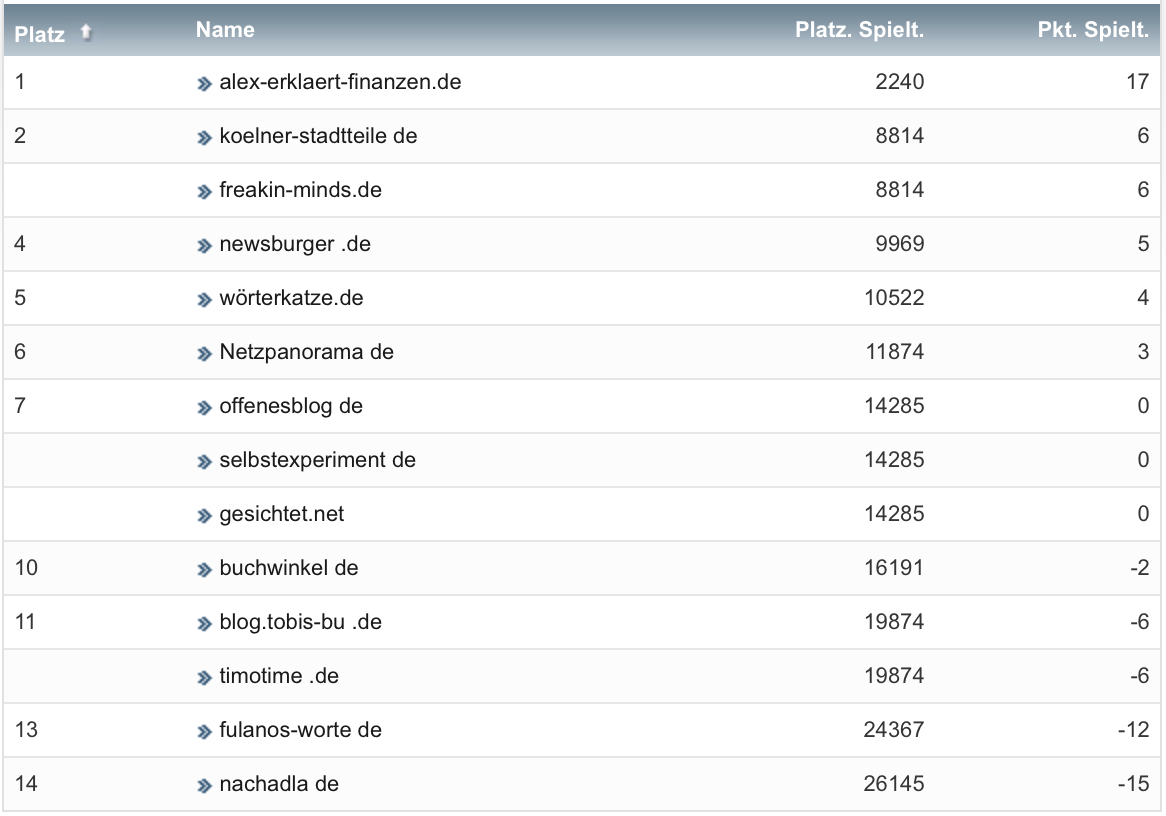This screenshot has width=1166, height=816.
Task: Open the offenesblog de link
Action: [x=291, y=406]
